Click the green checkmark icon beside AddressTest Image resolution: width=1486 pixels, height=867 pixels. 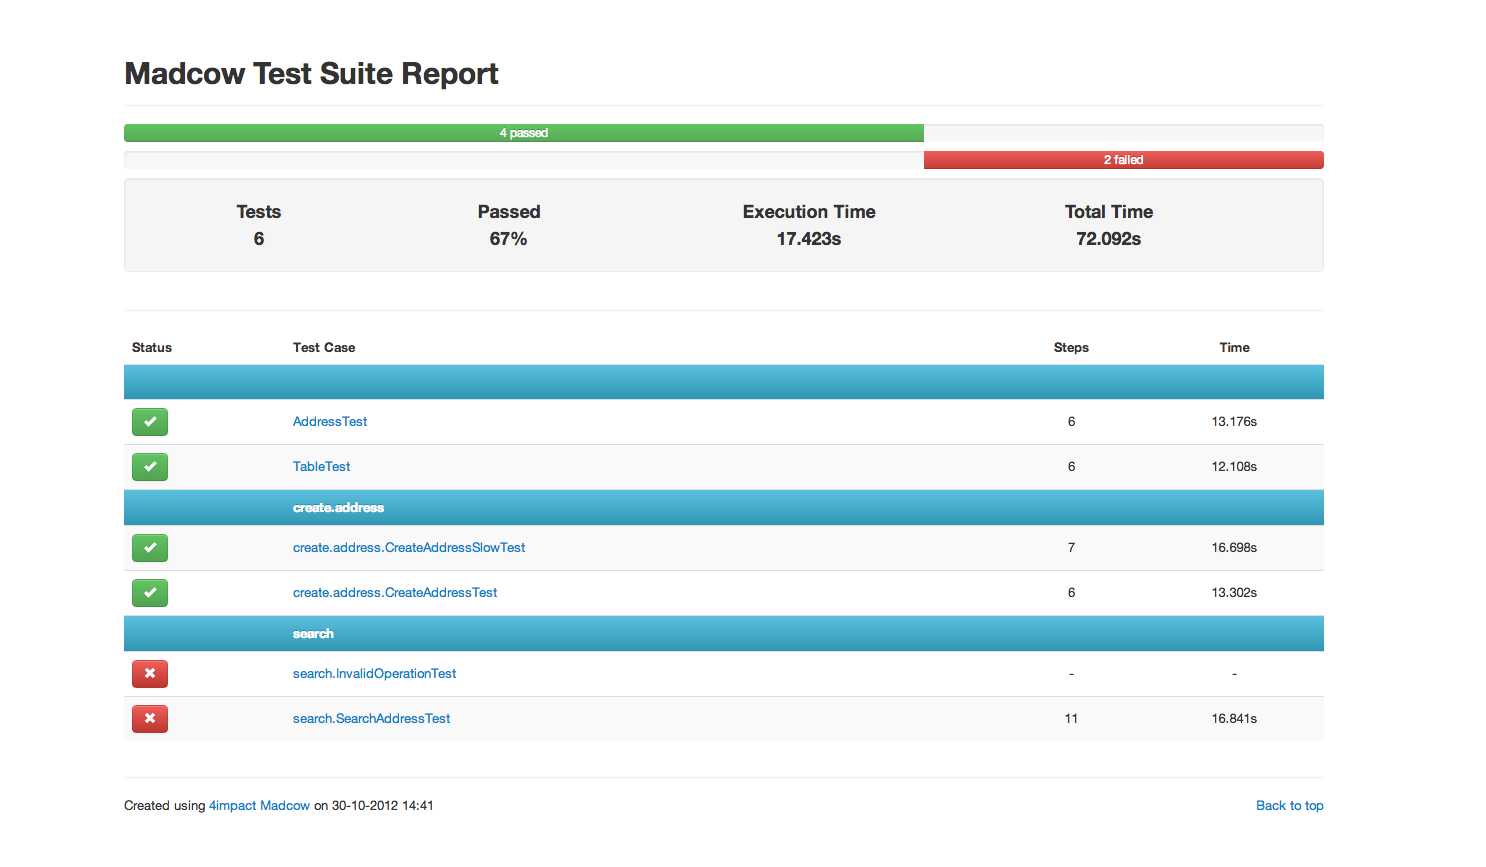149,421
